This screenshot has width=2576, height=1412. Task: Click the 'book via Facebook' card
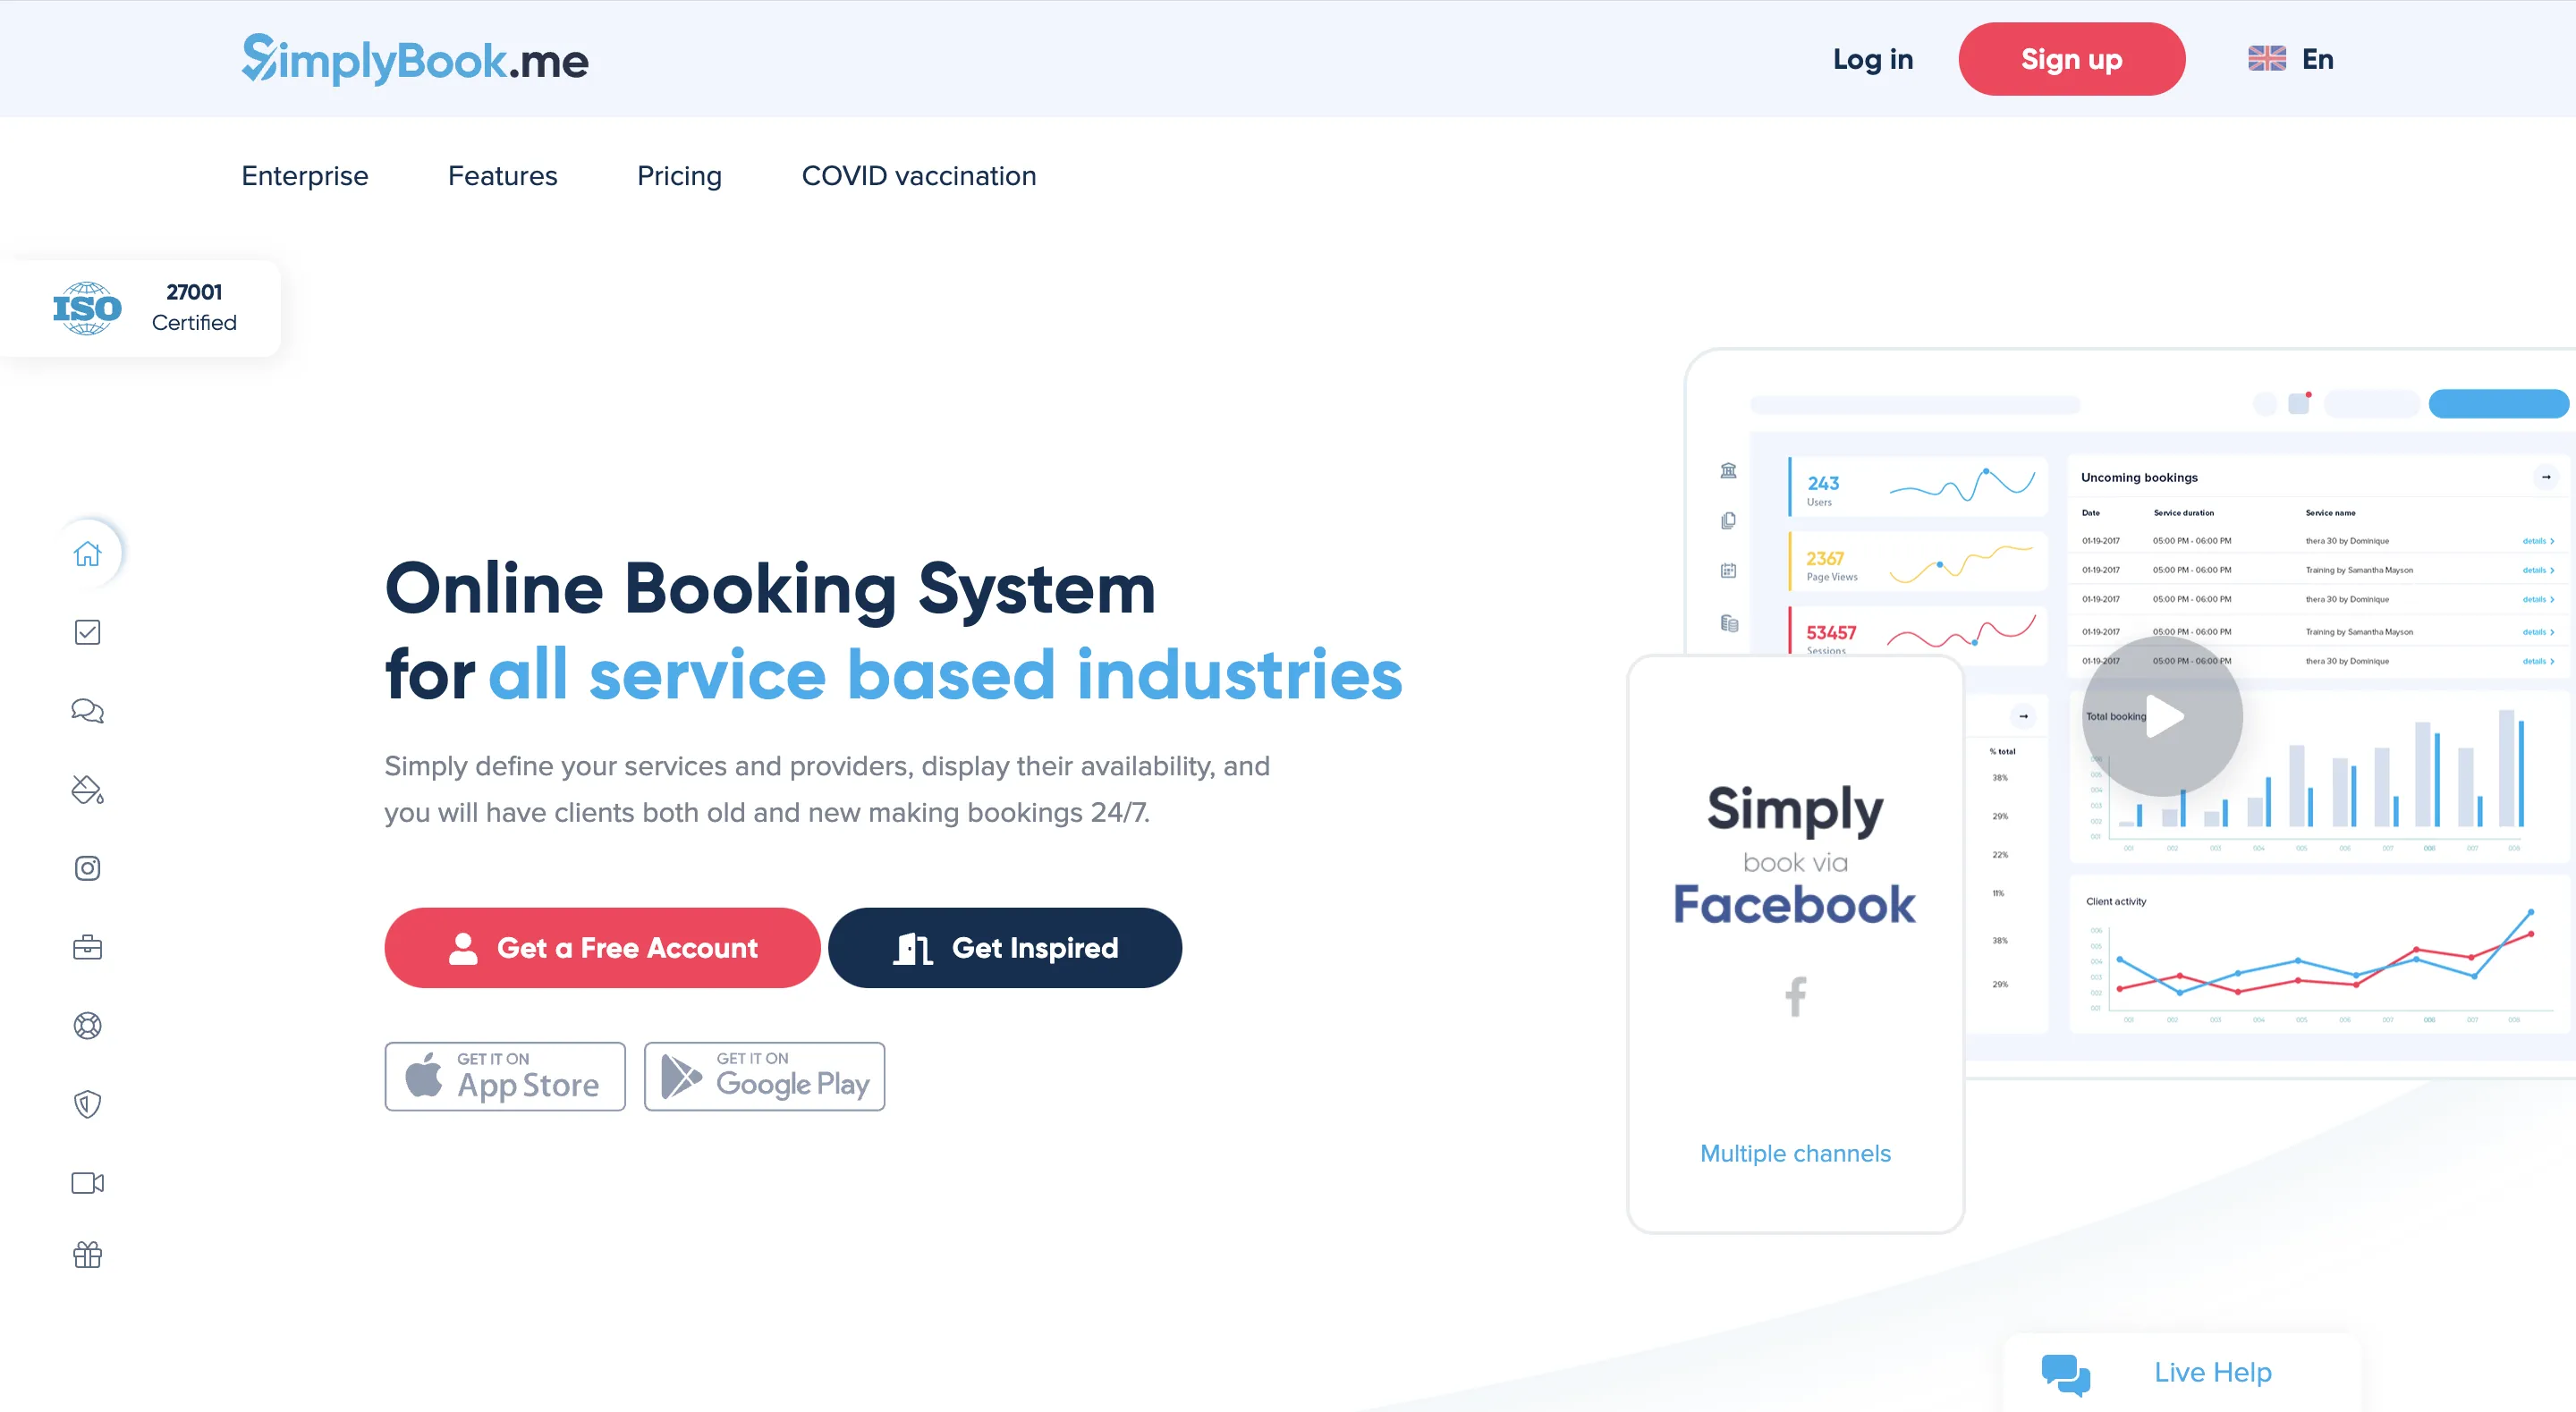pyautogui.click(x=1795, y=944)
